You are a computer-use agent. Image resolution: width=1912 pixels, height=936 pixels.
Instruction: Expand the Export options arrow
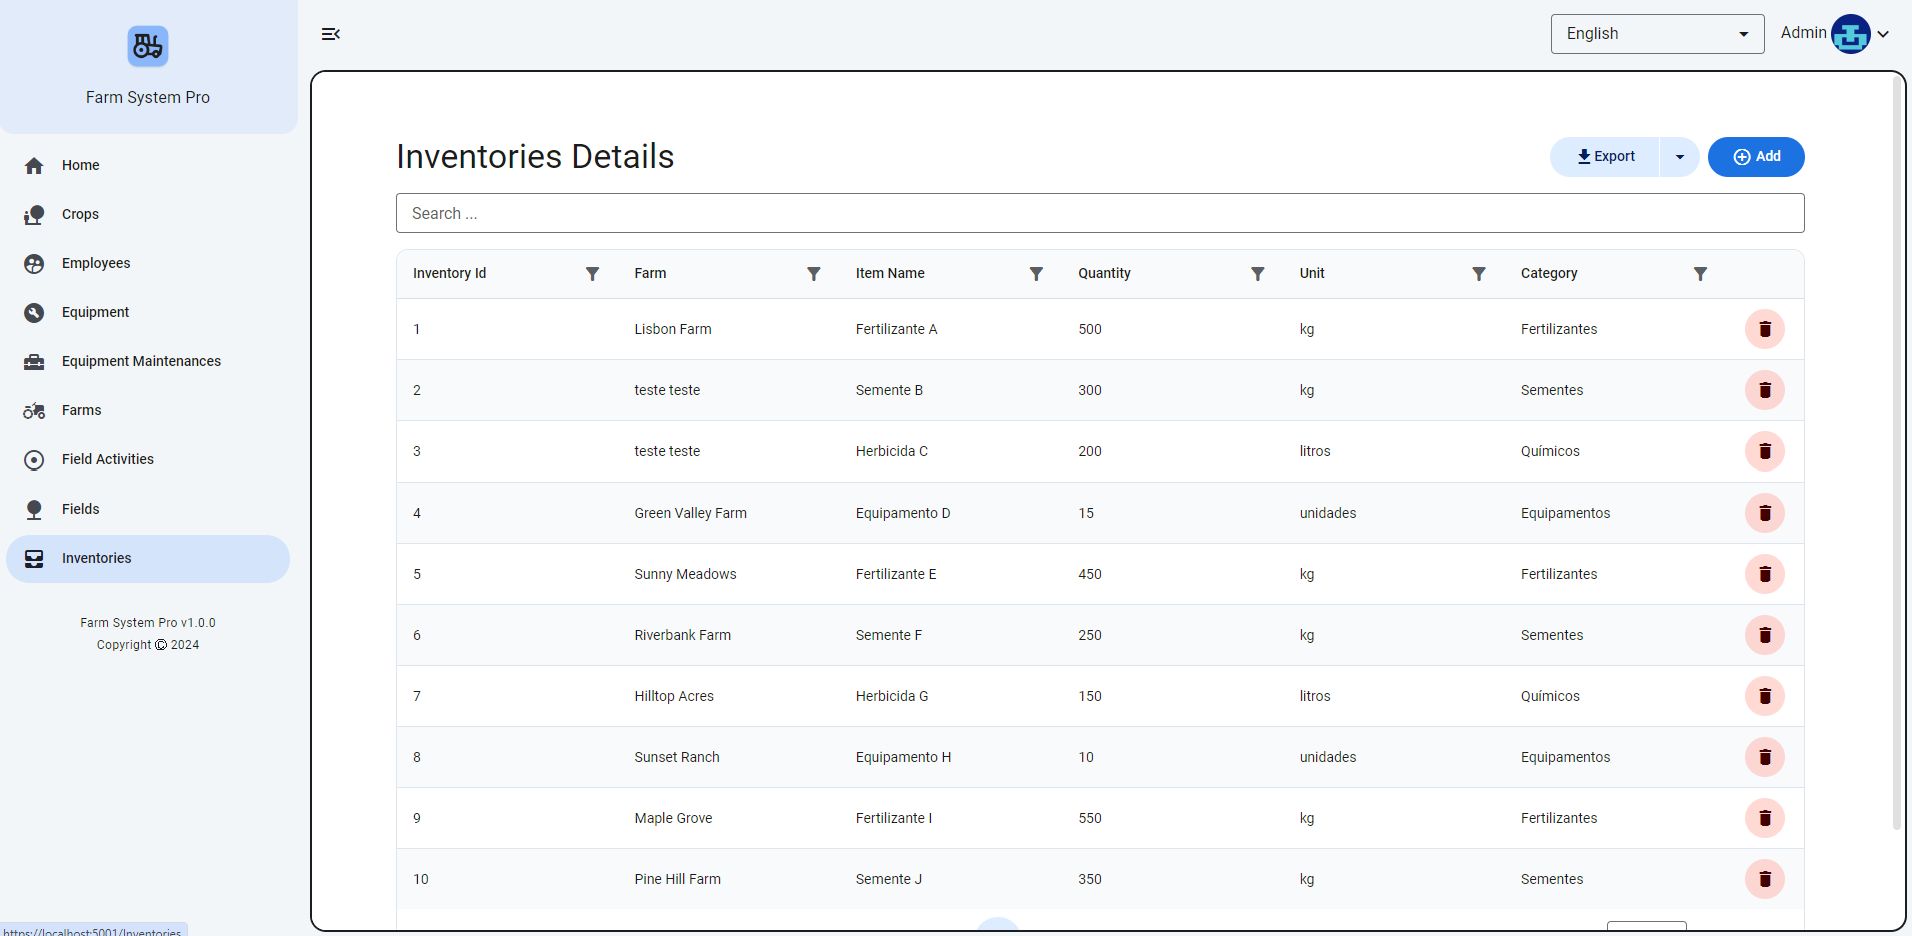click(1679, 157)
